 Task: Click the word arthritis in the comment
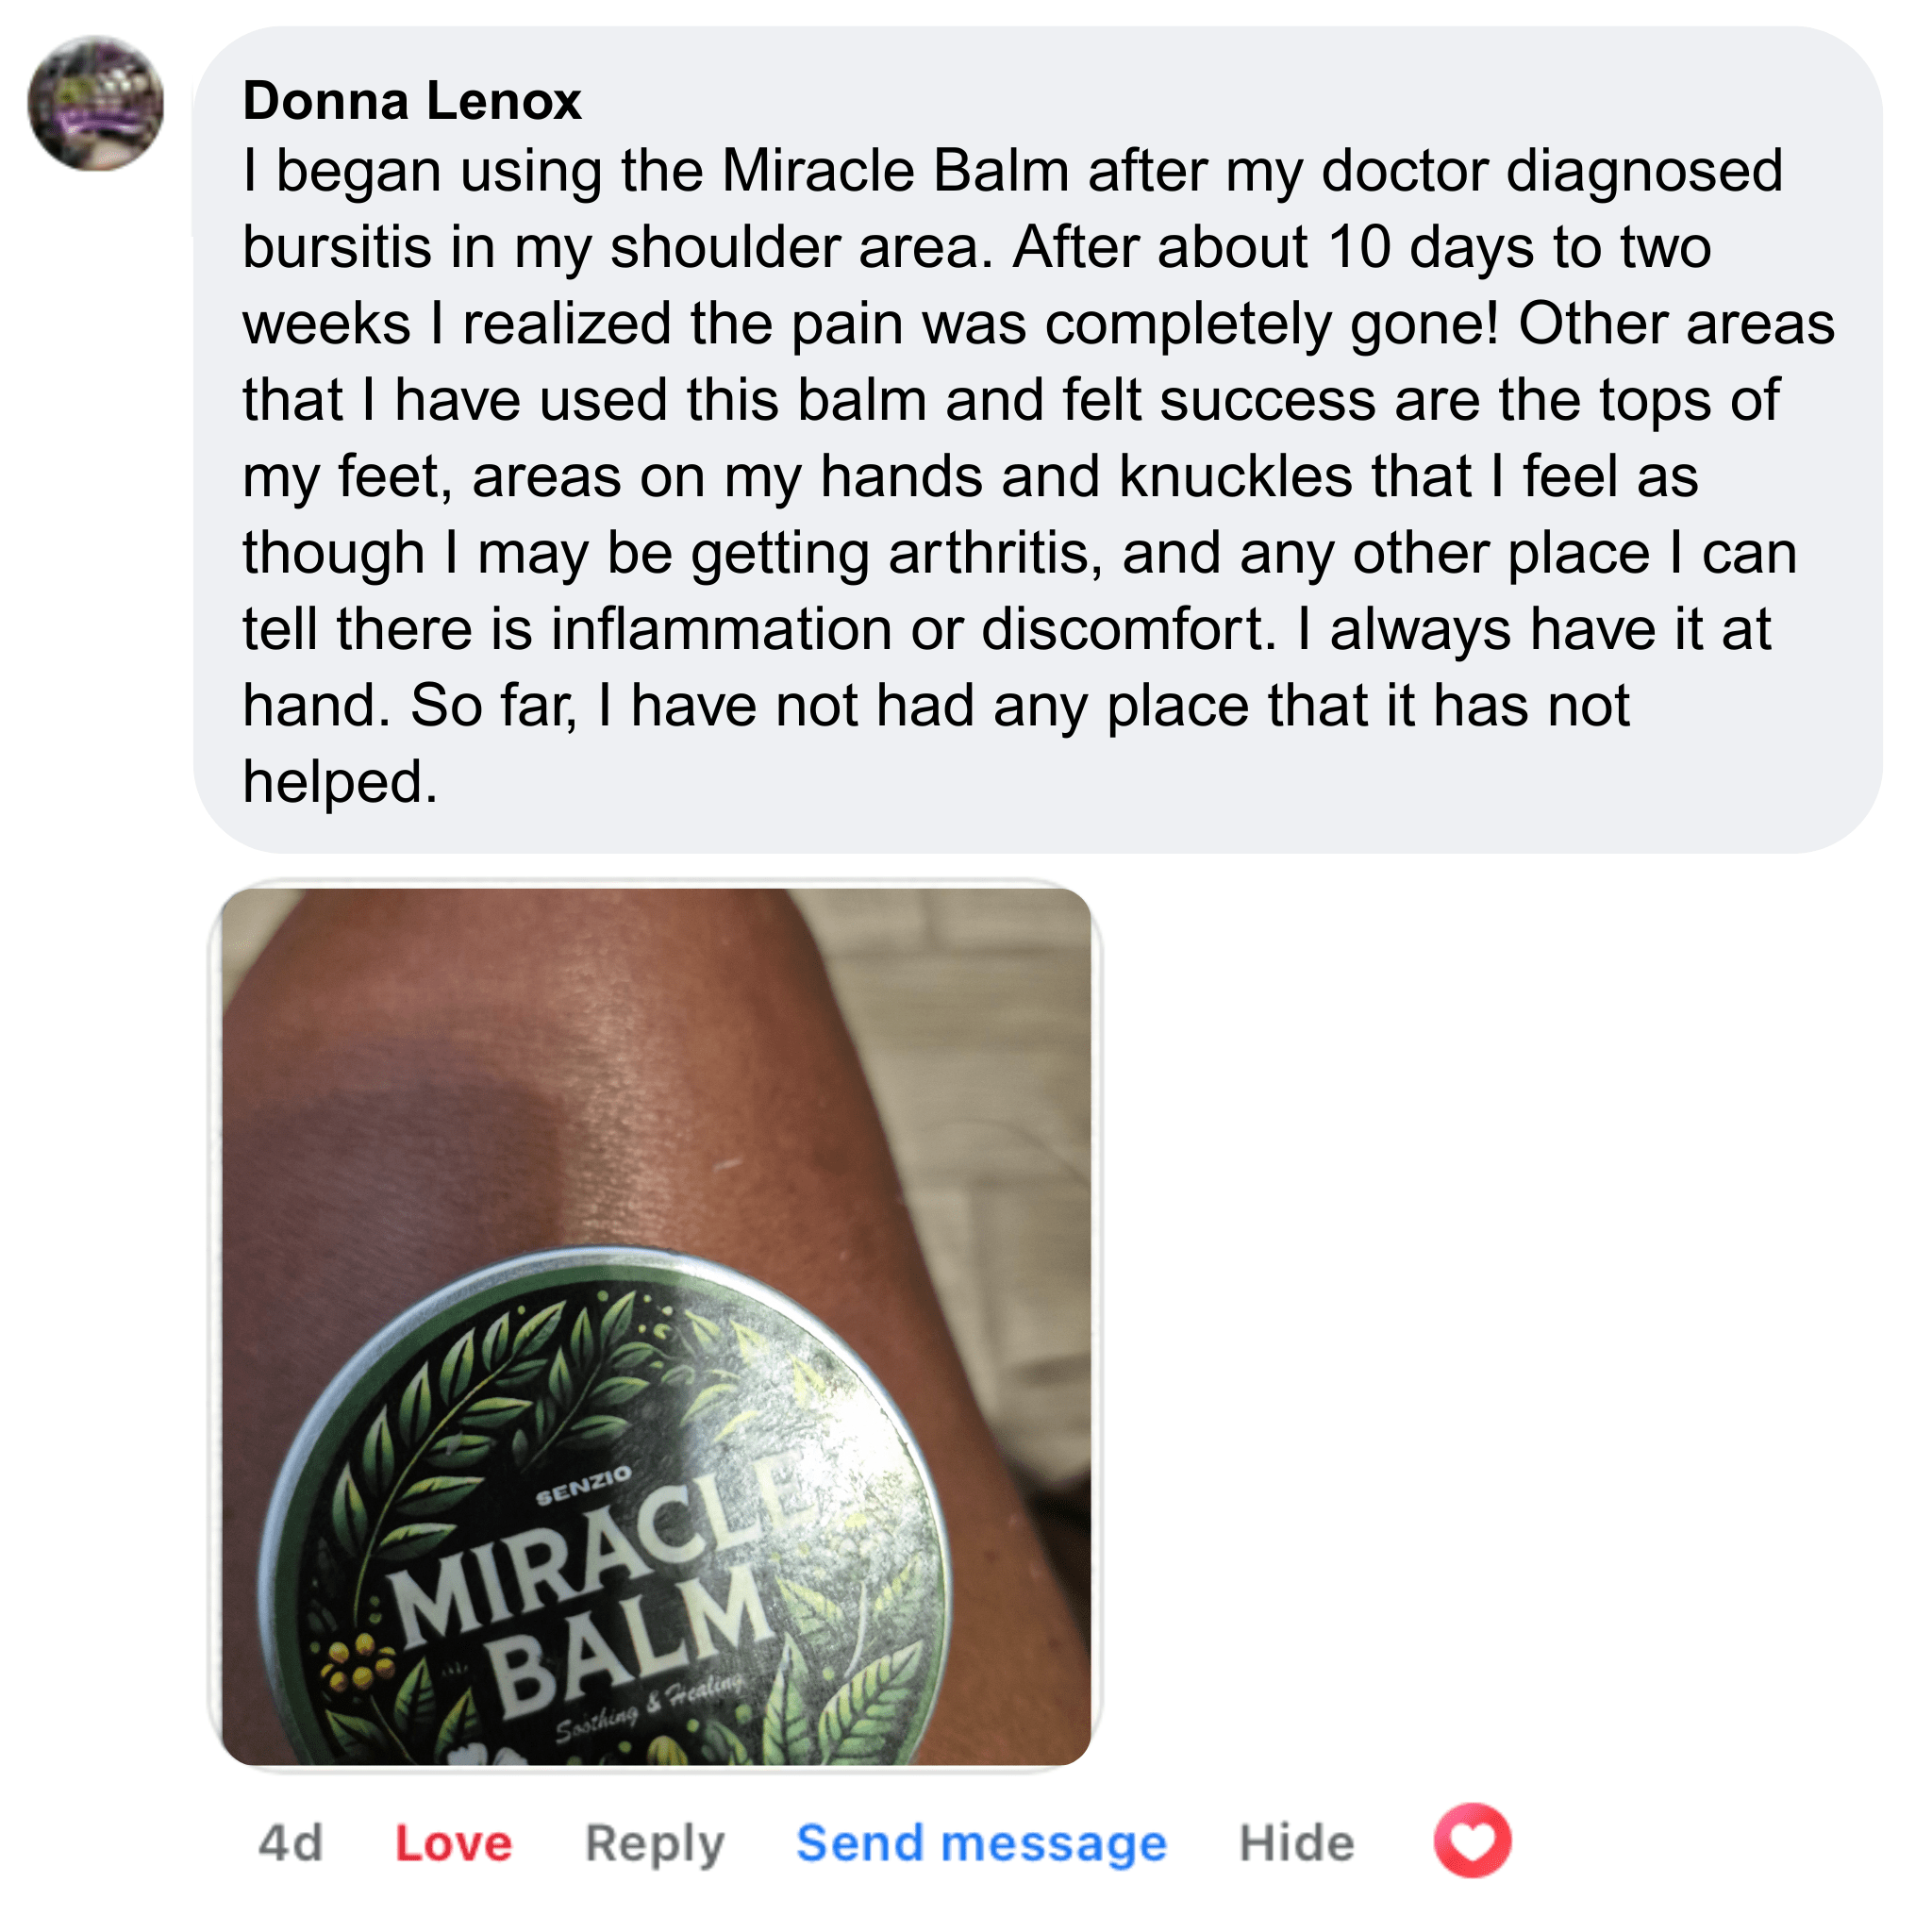click(x=995, y=553)
